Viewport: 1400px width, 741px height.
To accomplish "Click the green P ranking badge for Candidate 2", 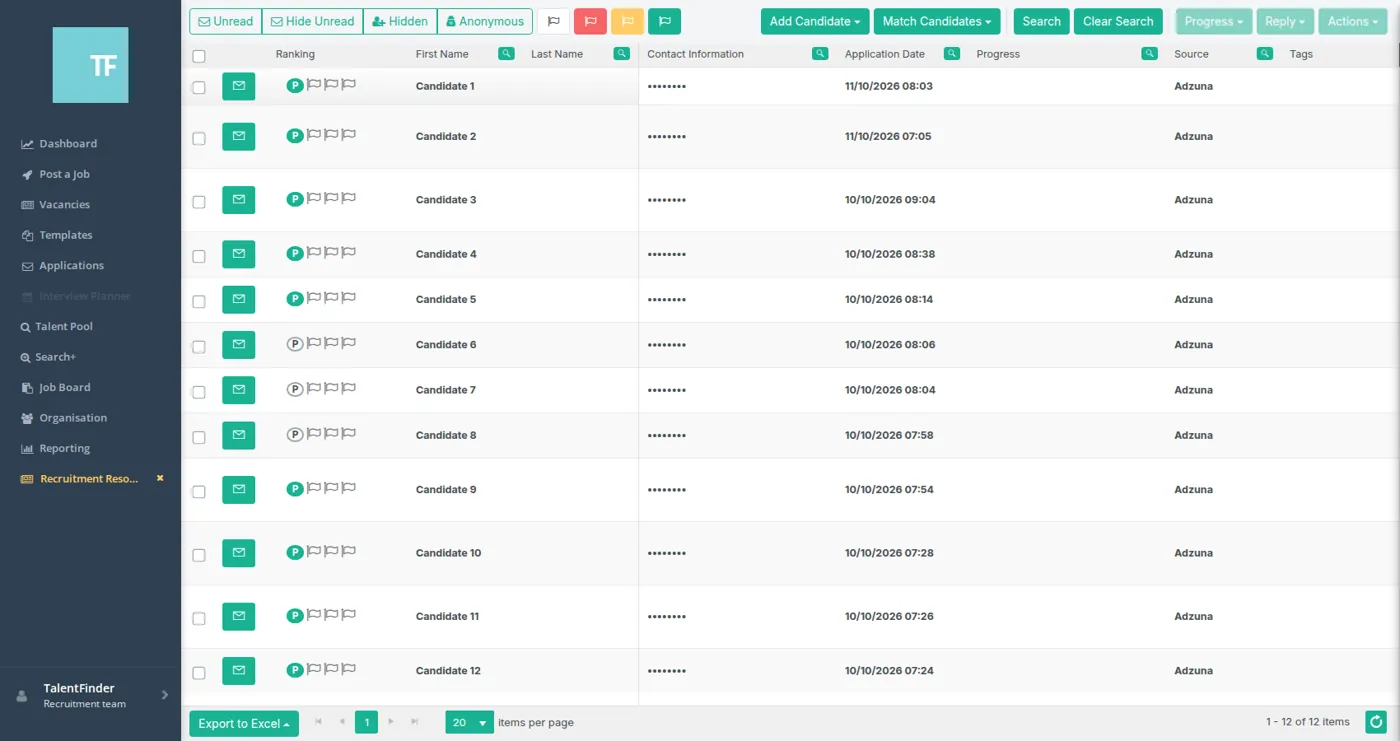I will coord(295,136).
